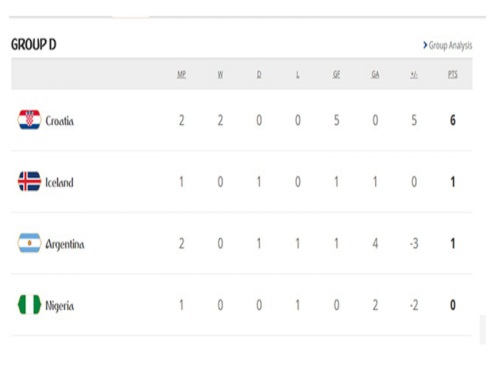This screenshot has height=375, width=500.
Task: Click the Iceland flag icon
Action: (29, 181)
